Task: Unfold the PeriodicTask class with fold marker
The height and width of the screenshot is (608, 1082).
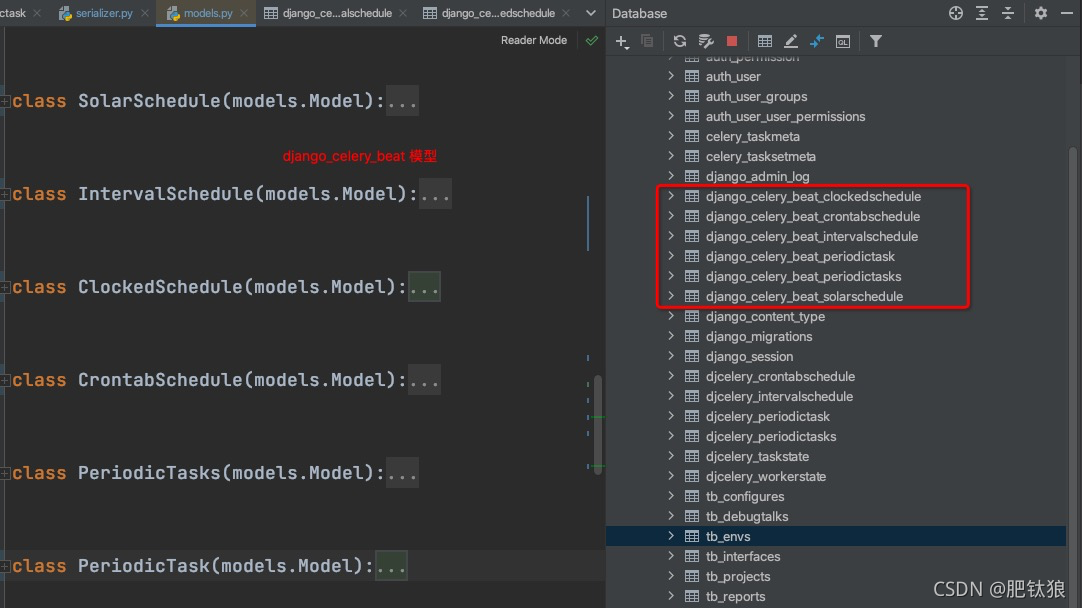Action: coord(5,567)
